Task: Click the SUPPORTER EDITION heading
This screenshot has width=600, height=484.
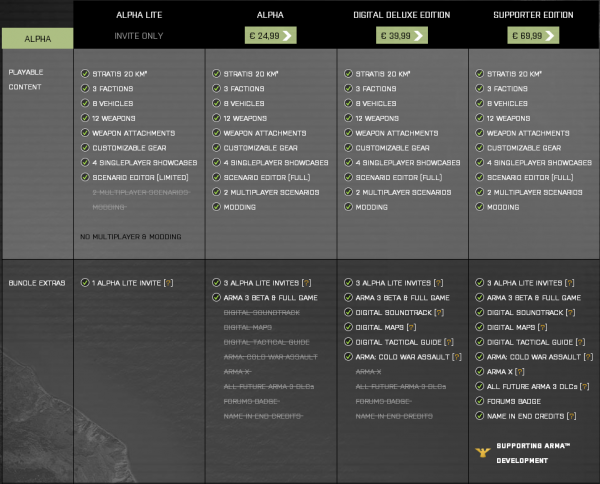Action: [x=533, y=15]
